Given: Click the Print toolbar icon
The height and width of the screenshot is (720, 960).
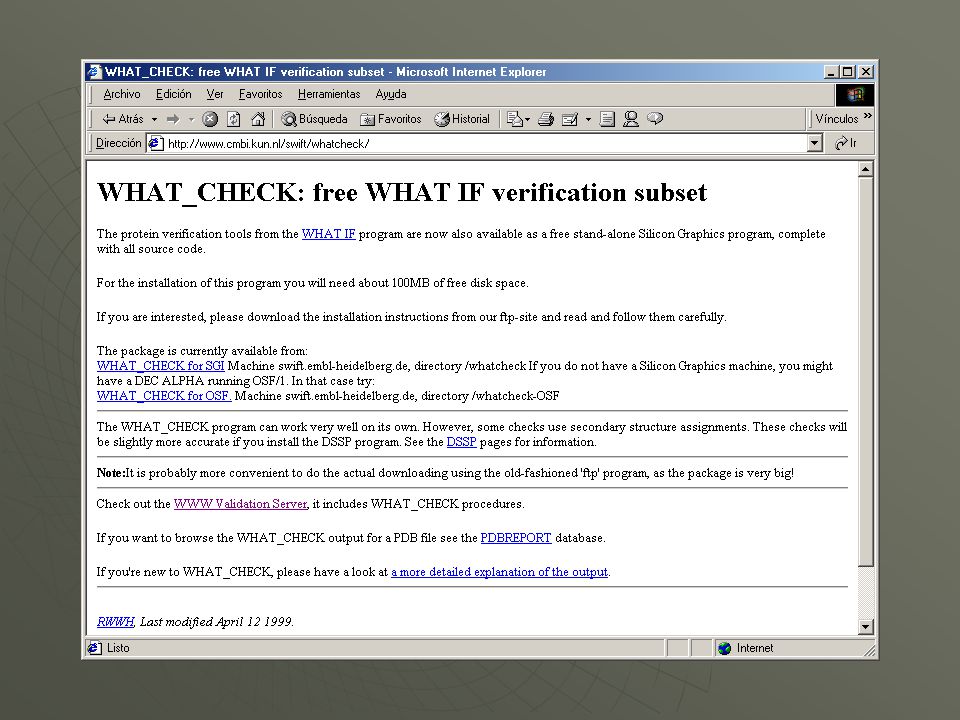Looking at the screenshot, I should coord(546,119).
